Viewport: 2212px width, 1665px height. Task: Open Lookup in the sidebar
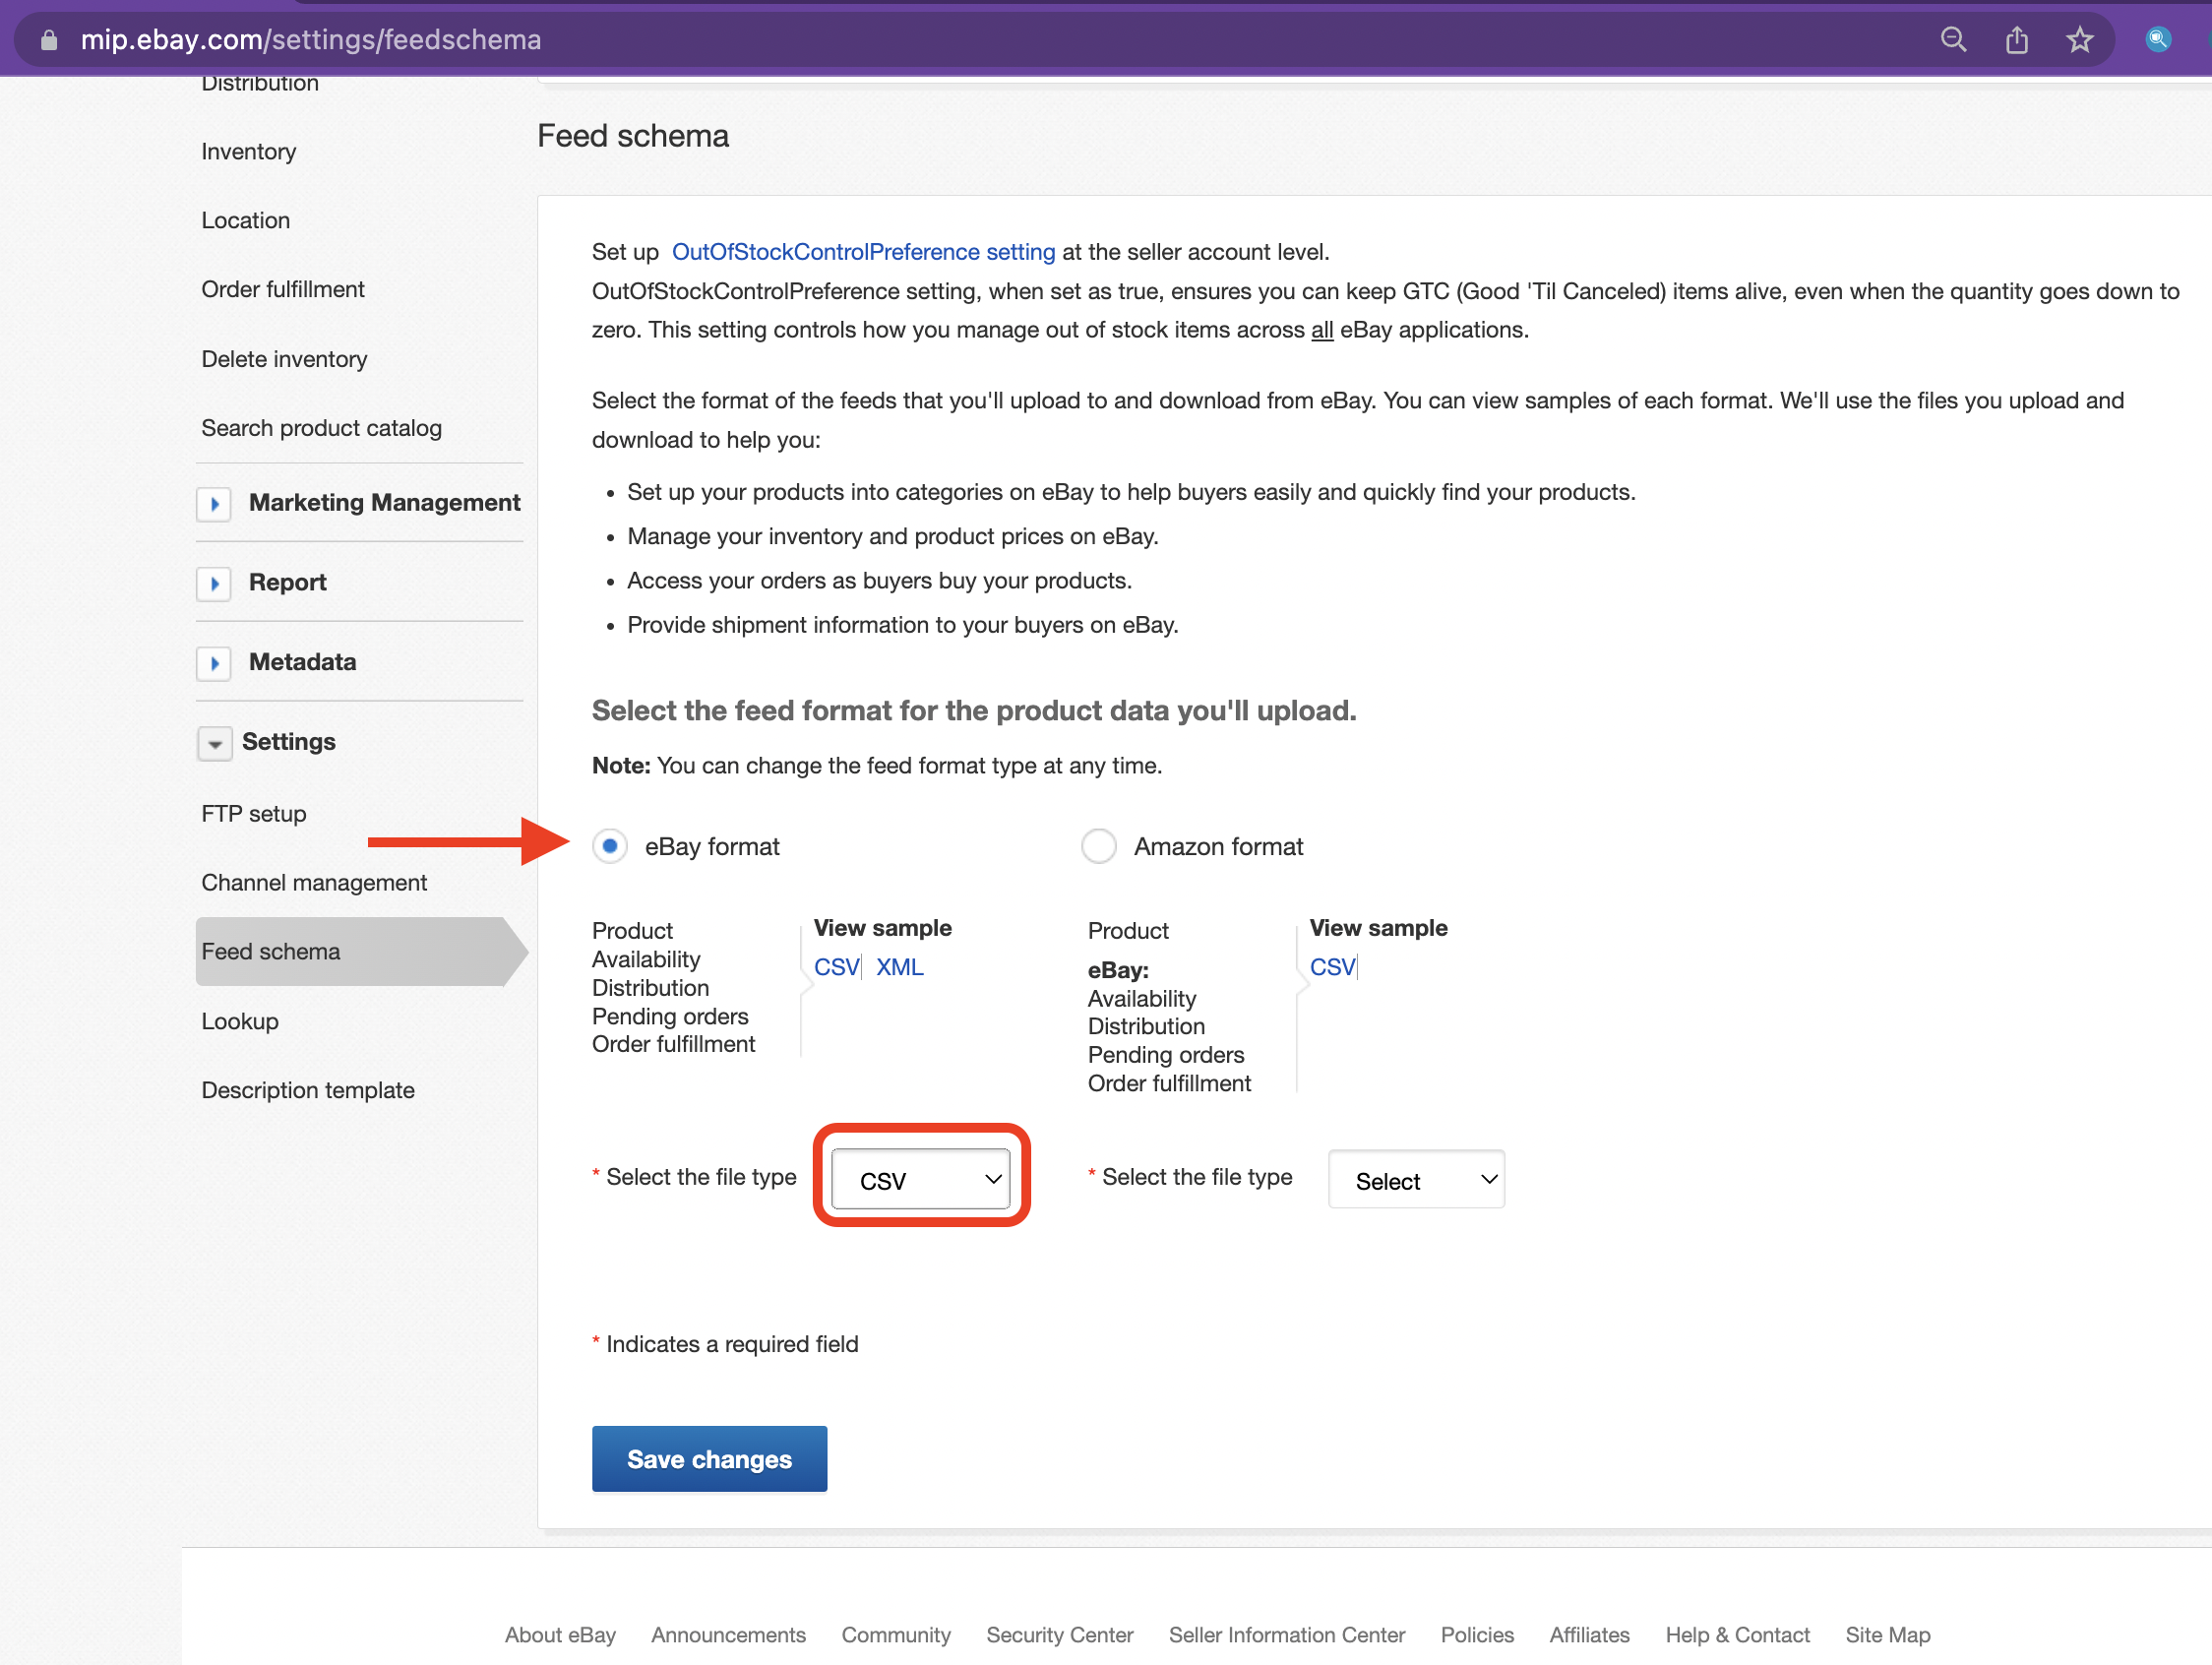240,1021
